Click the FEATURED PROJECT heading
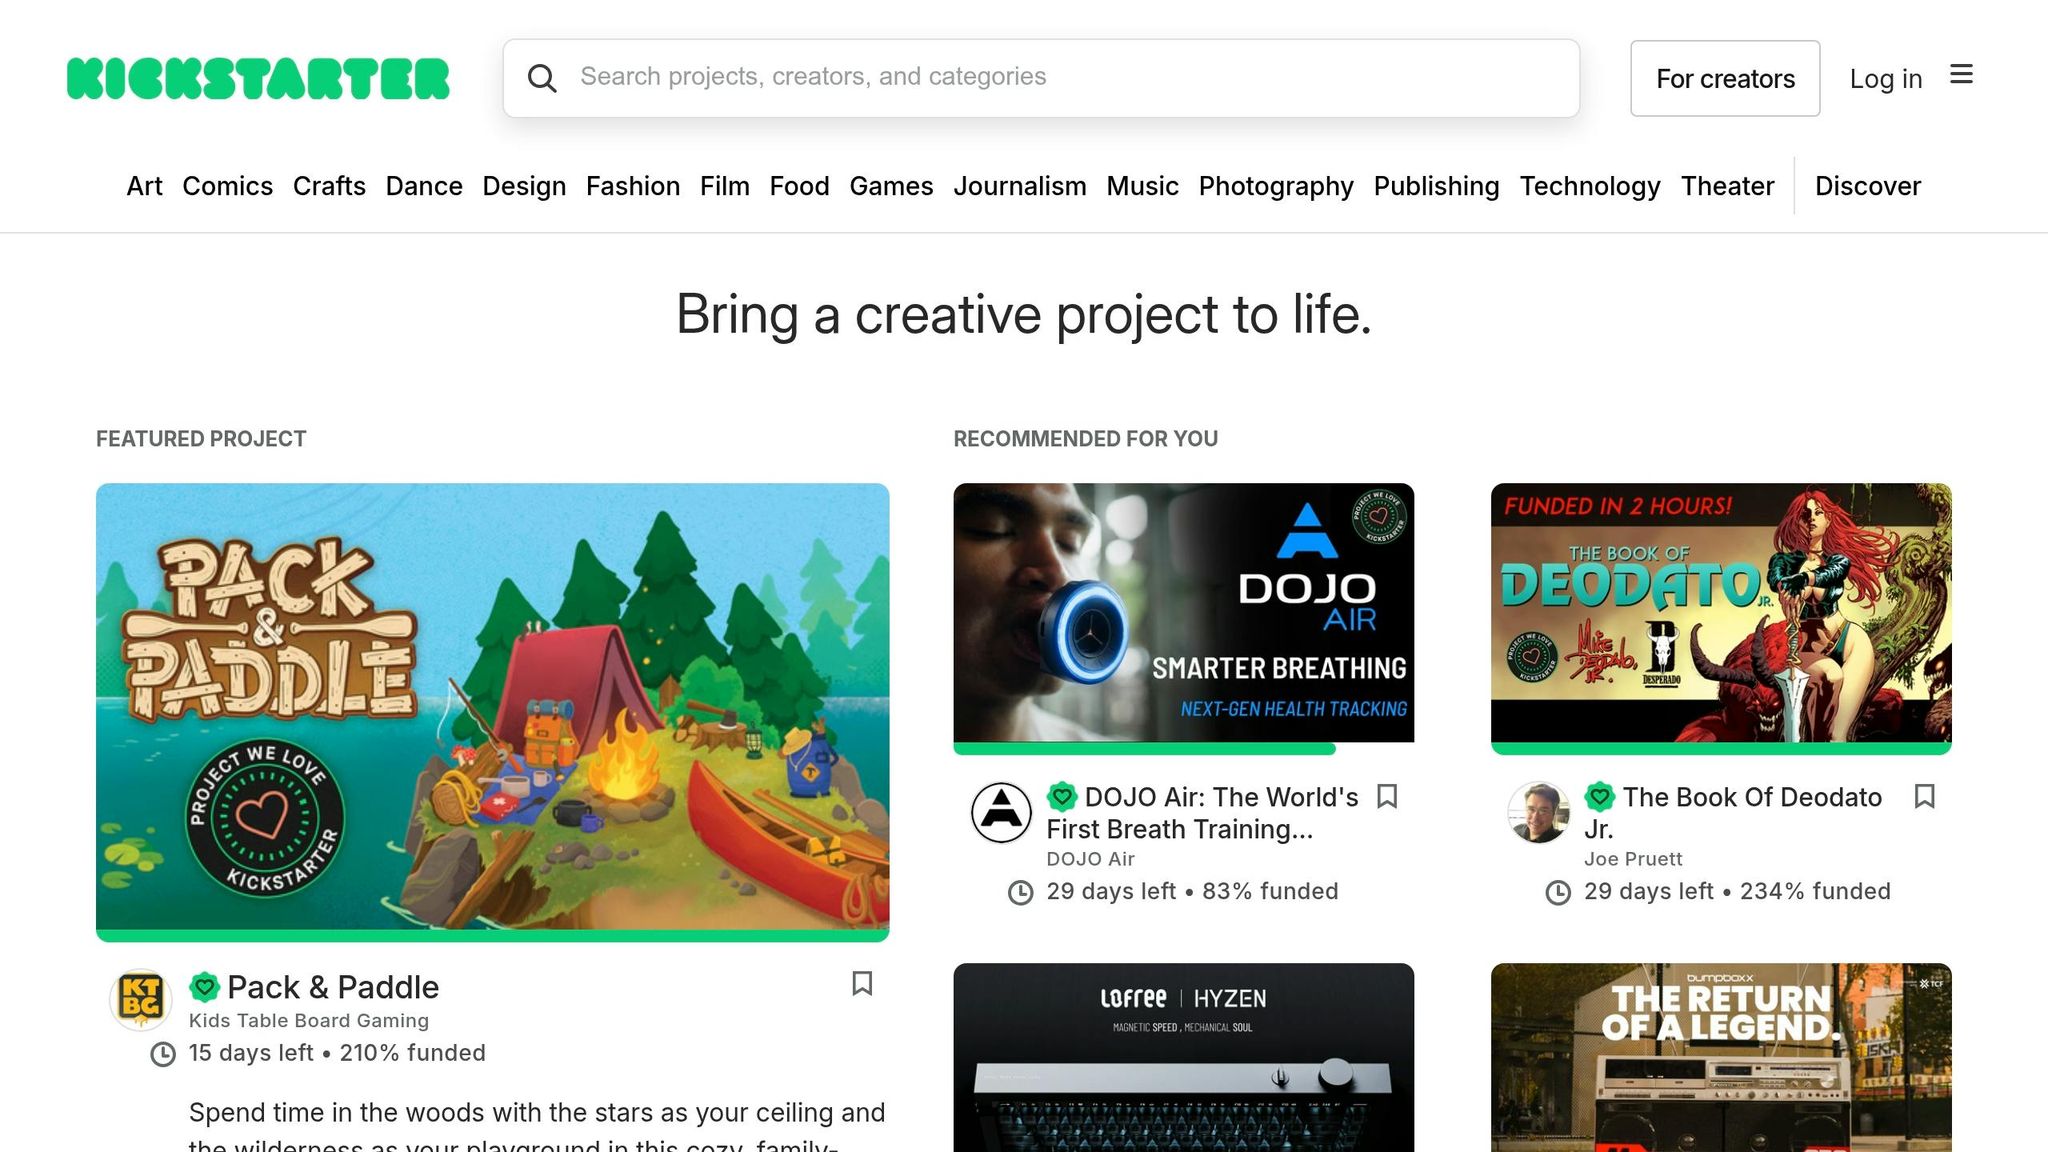This screenshot has width=2048, height=1152. [x=201, y=439]
